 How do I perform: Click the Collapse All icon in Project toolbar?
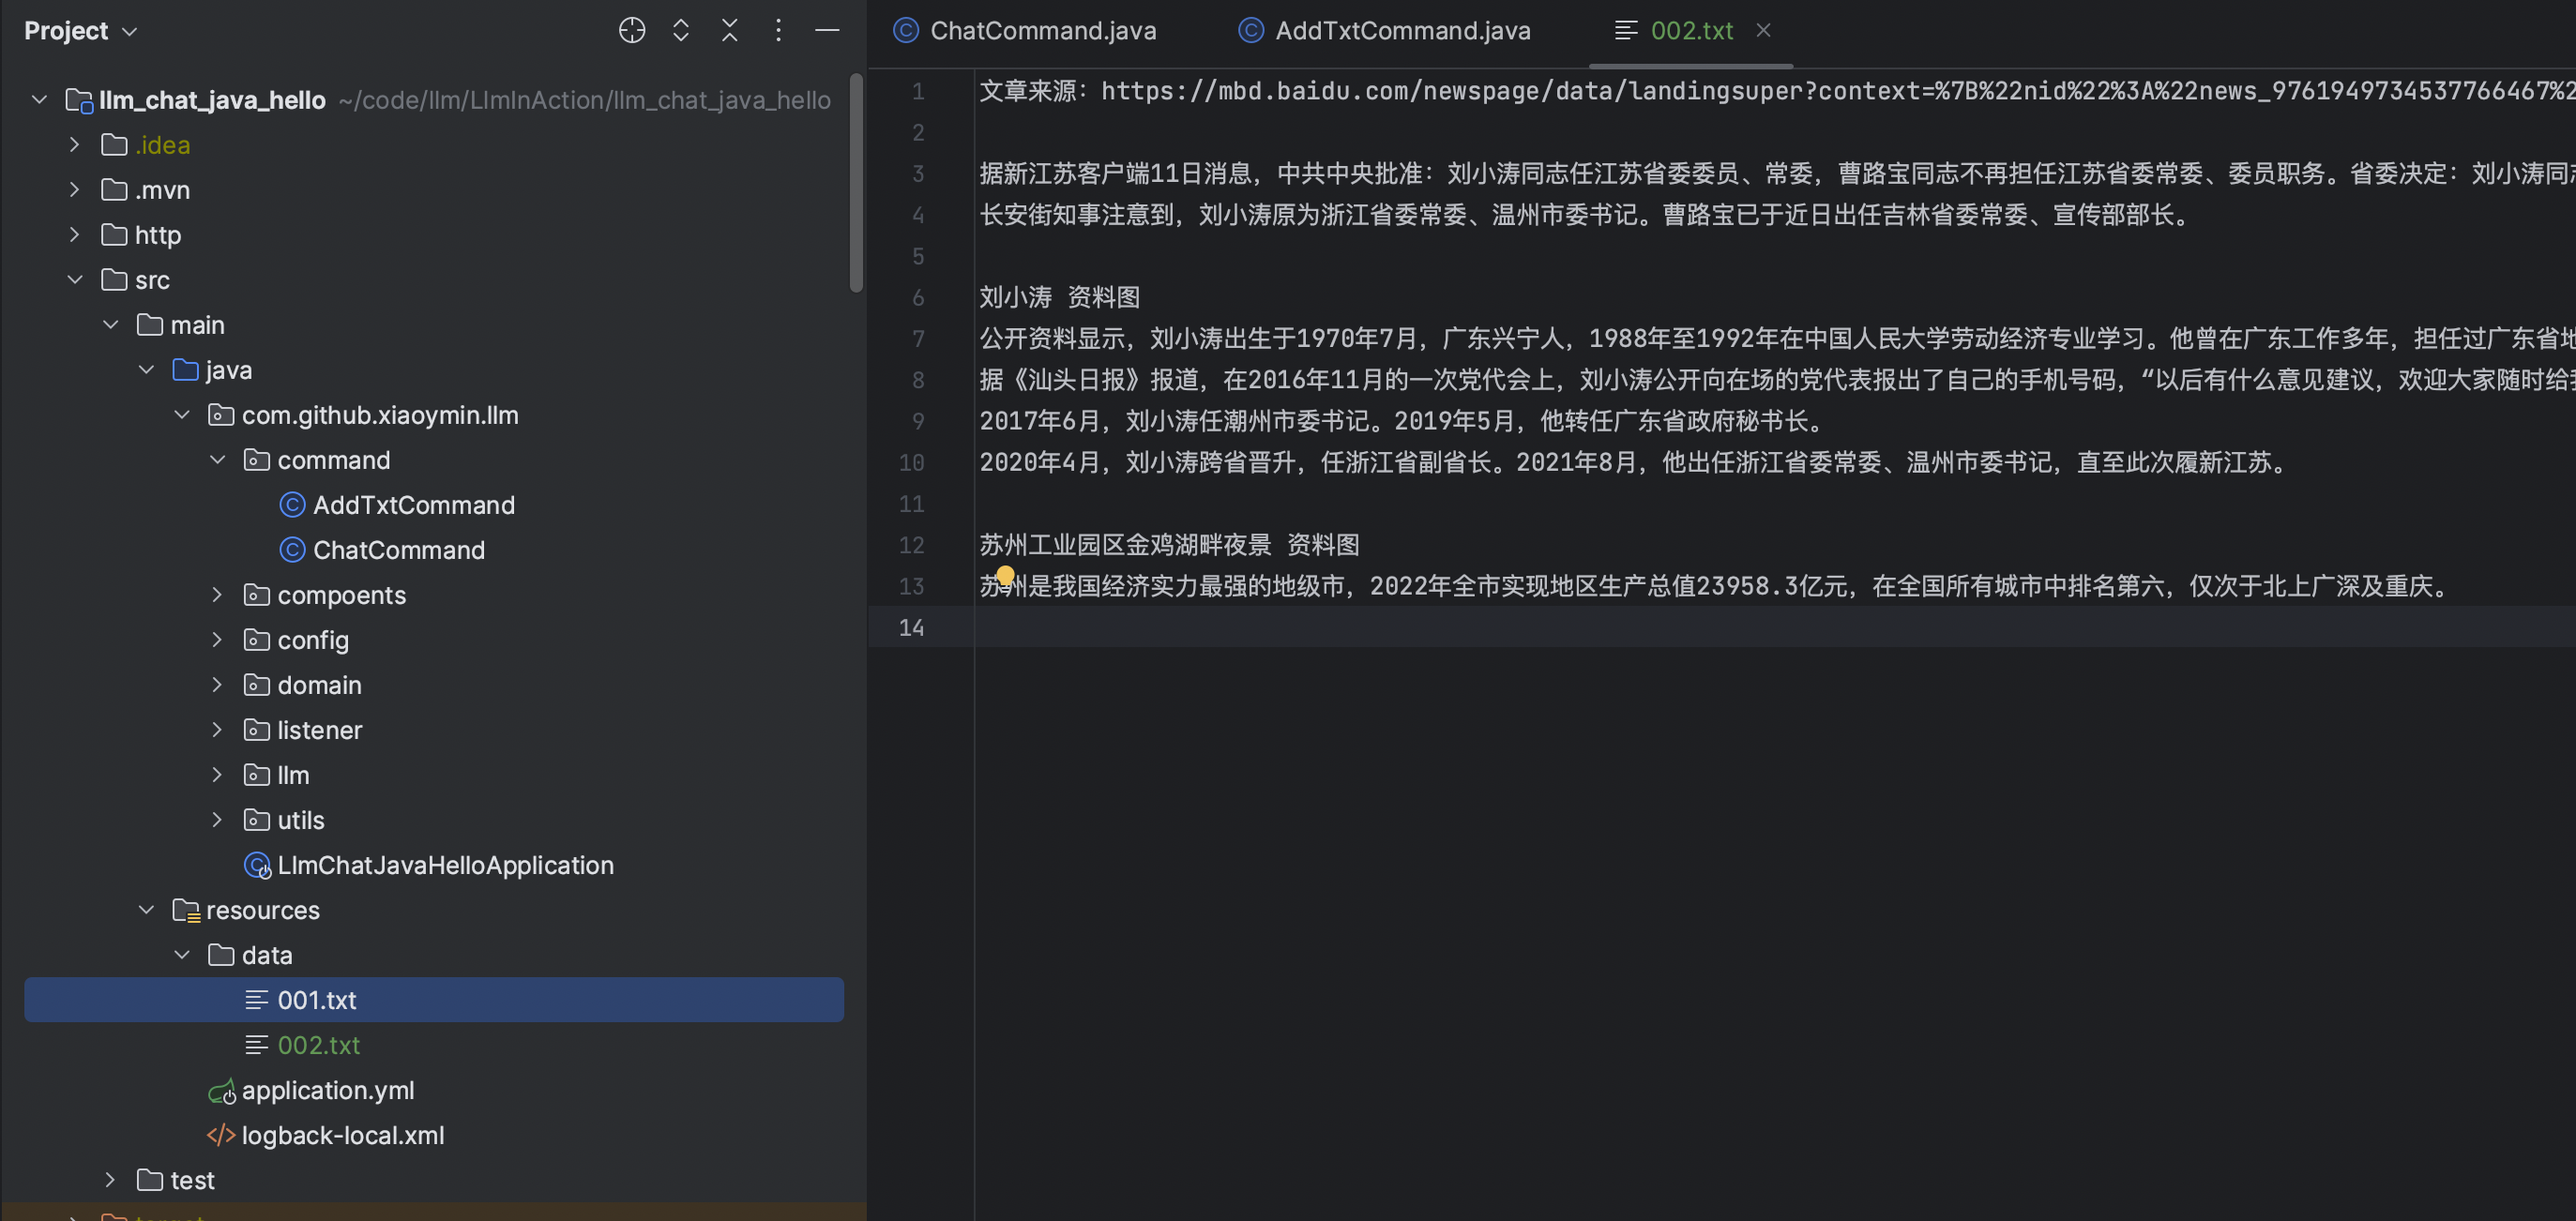[730, 30]
